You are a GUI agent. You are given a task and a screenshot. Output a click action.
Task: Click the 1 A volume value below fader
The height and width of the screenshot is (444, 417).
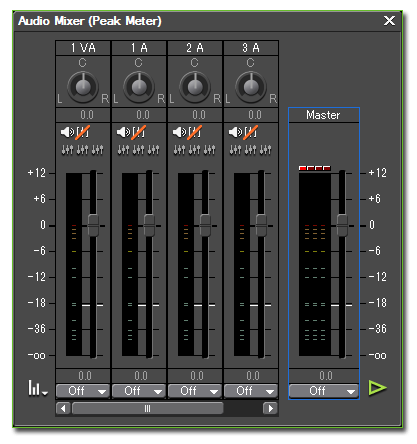pyautogui.click(x=139, y=376)
